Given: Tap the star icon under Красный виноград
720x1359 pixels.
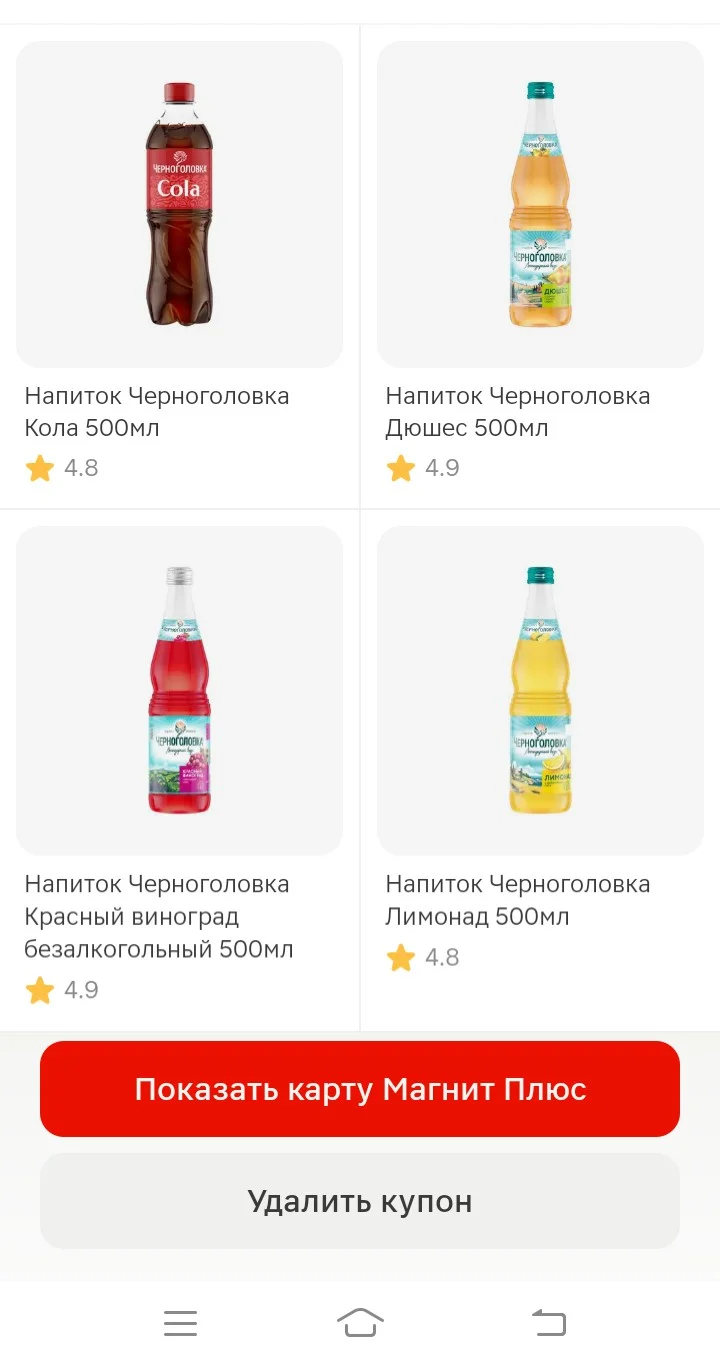Looking at the screenshot, I should click(x=39, y=990).
